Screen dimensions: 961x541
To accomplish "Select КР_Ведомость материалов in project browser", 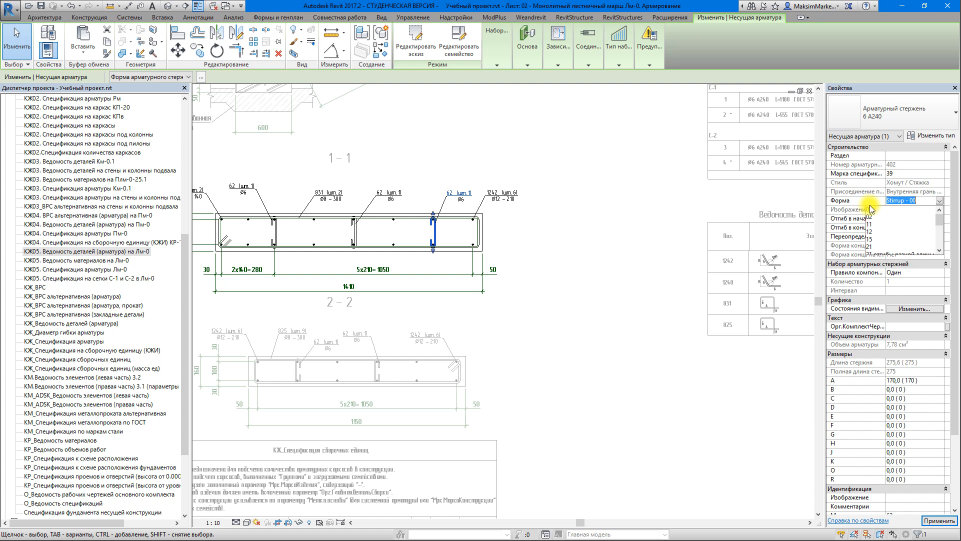I will click(x=60, y=441).
